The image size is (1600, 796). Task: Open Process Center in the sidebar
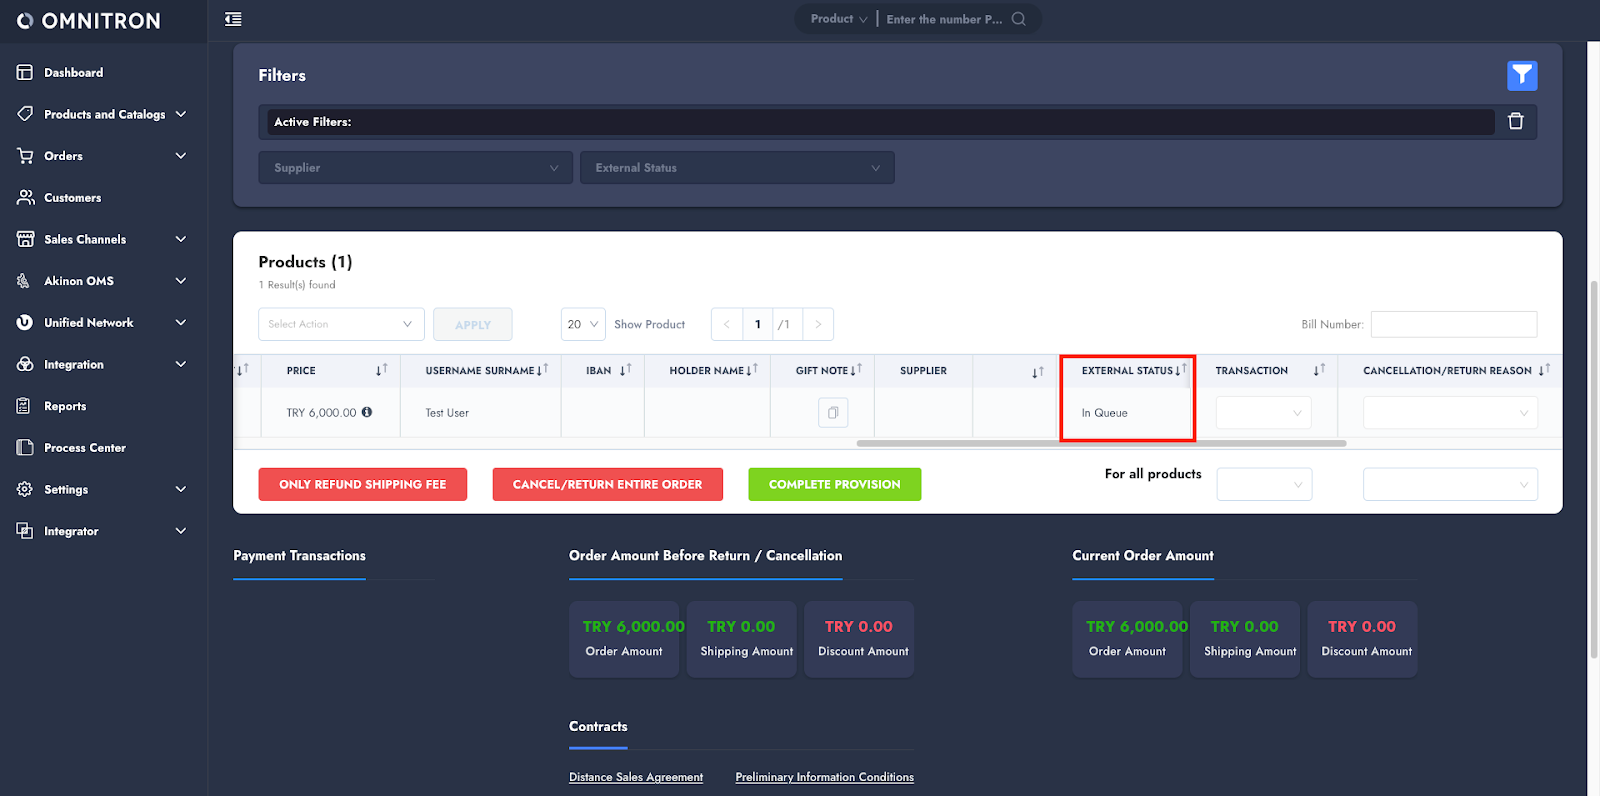pos(84,448)
